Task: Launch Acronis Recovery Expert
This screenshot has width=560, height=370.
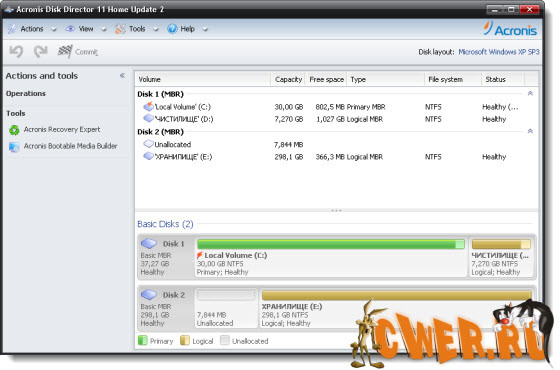Action: (x=62, y=130)
